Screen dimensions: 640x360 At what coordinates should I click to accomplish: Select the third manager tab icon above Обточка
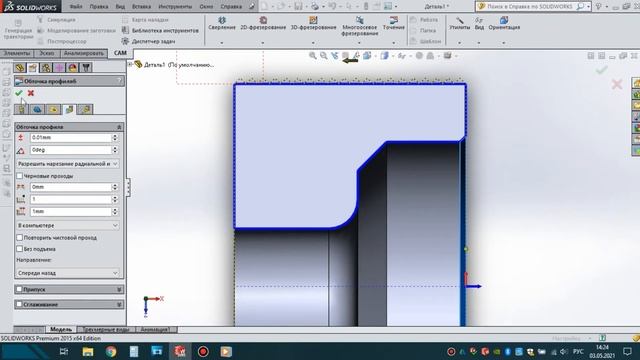[46, 67]
